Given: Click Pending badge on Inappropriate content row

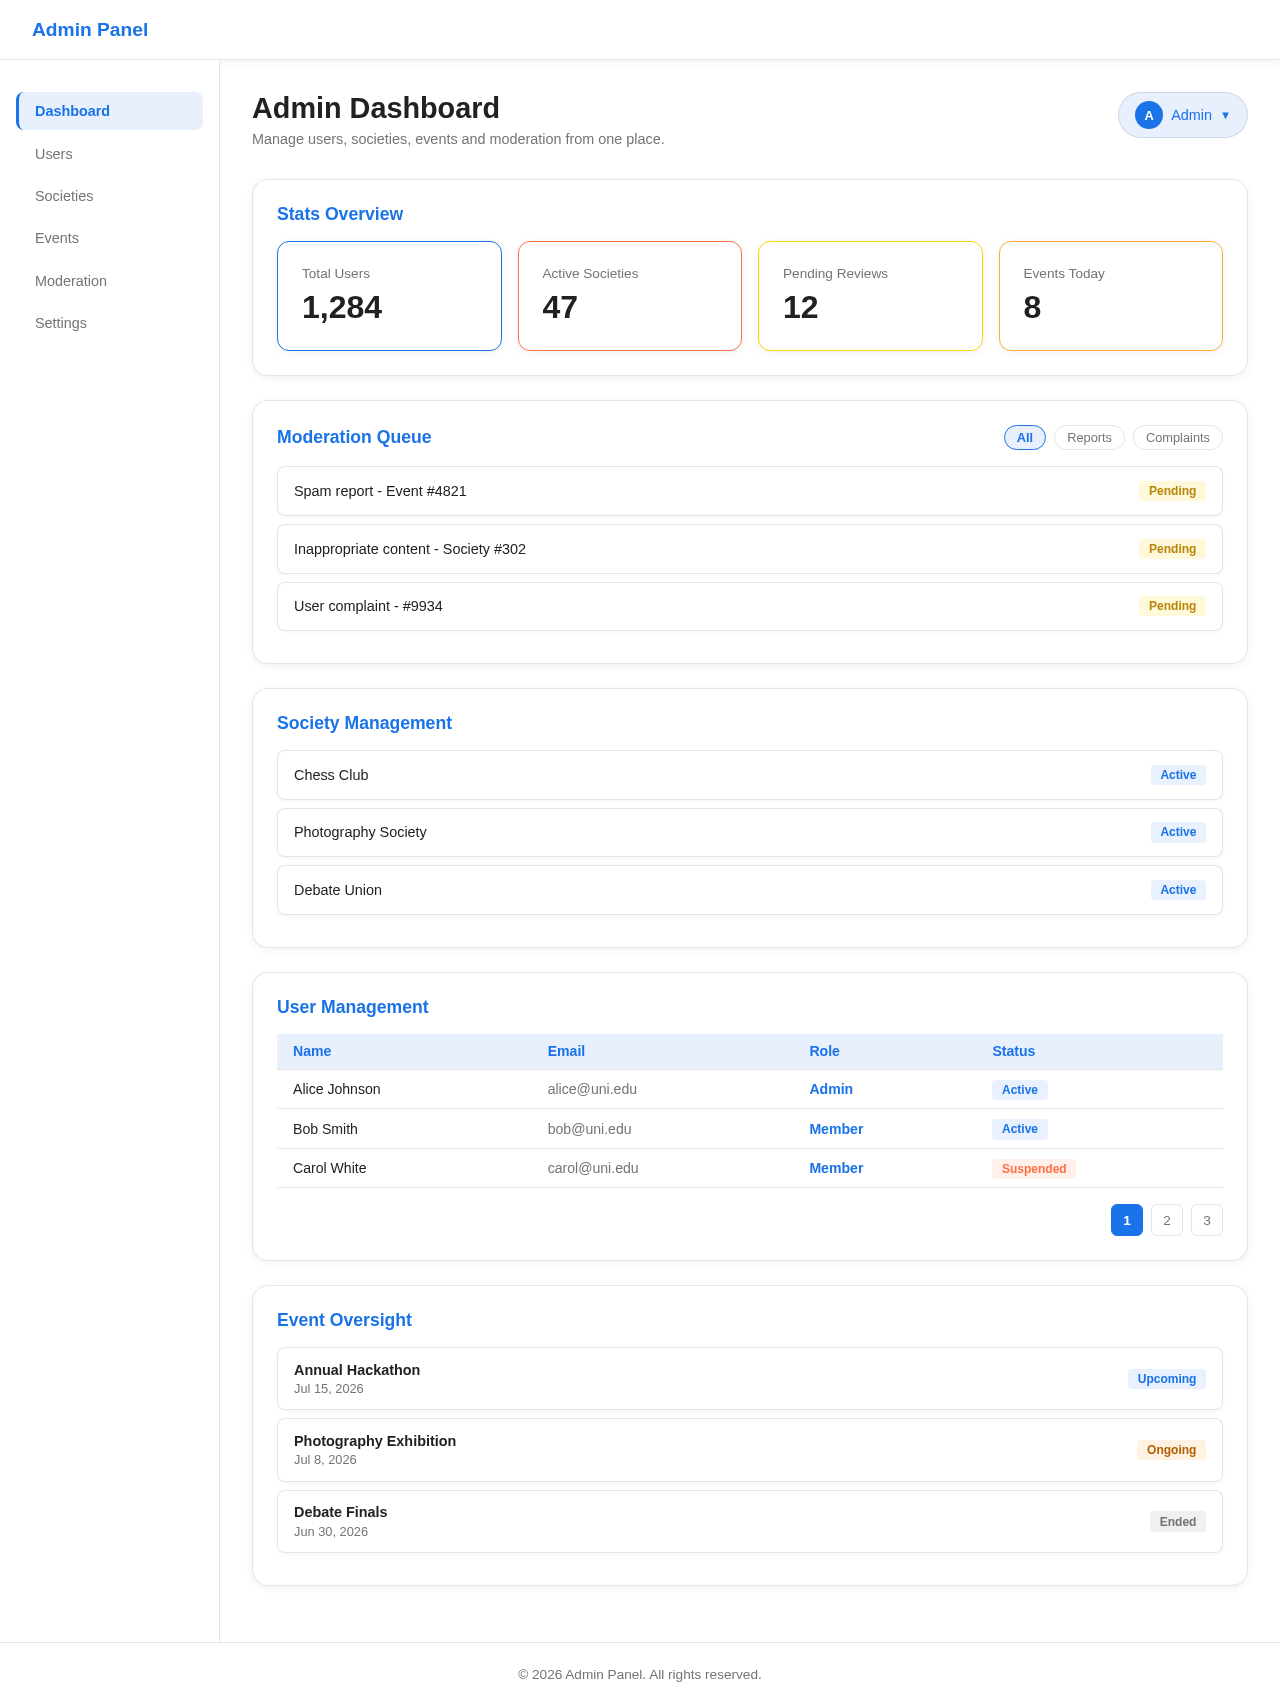Looking at the screenshot, I should (x=1172, y=549).
